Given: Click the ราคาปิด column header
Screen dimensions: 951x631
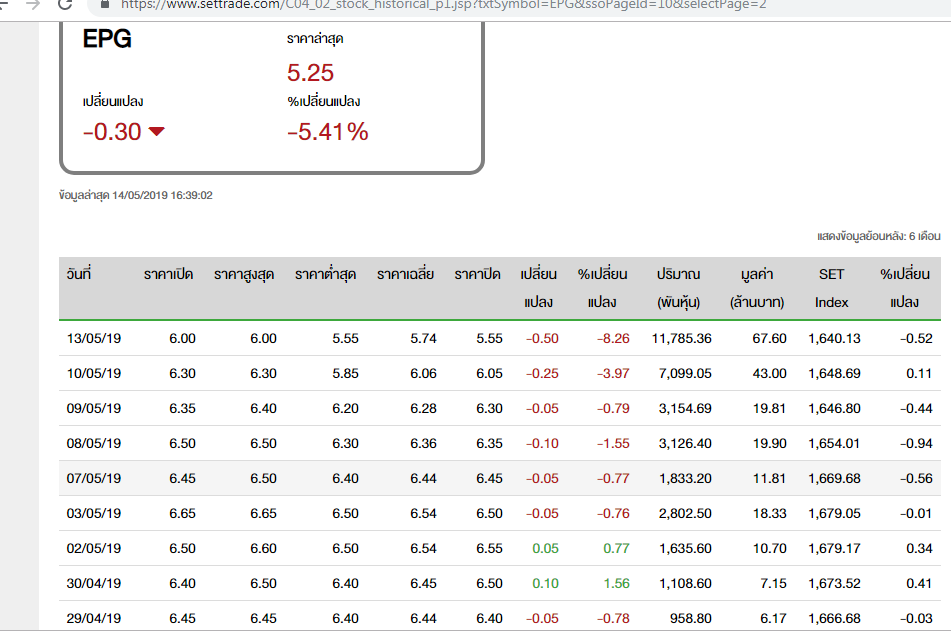Looking at the screenshot, I should click(x=477, y=274).
